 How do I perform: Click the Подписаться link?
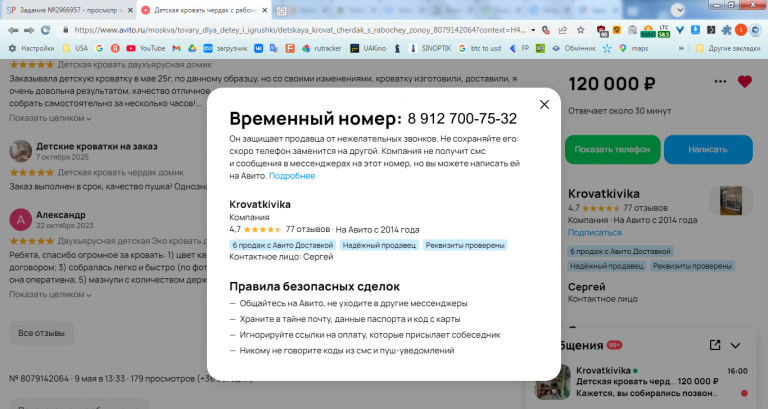click(x=595, y=233)
